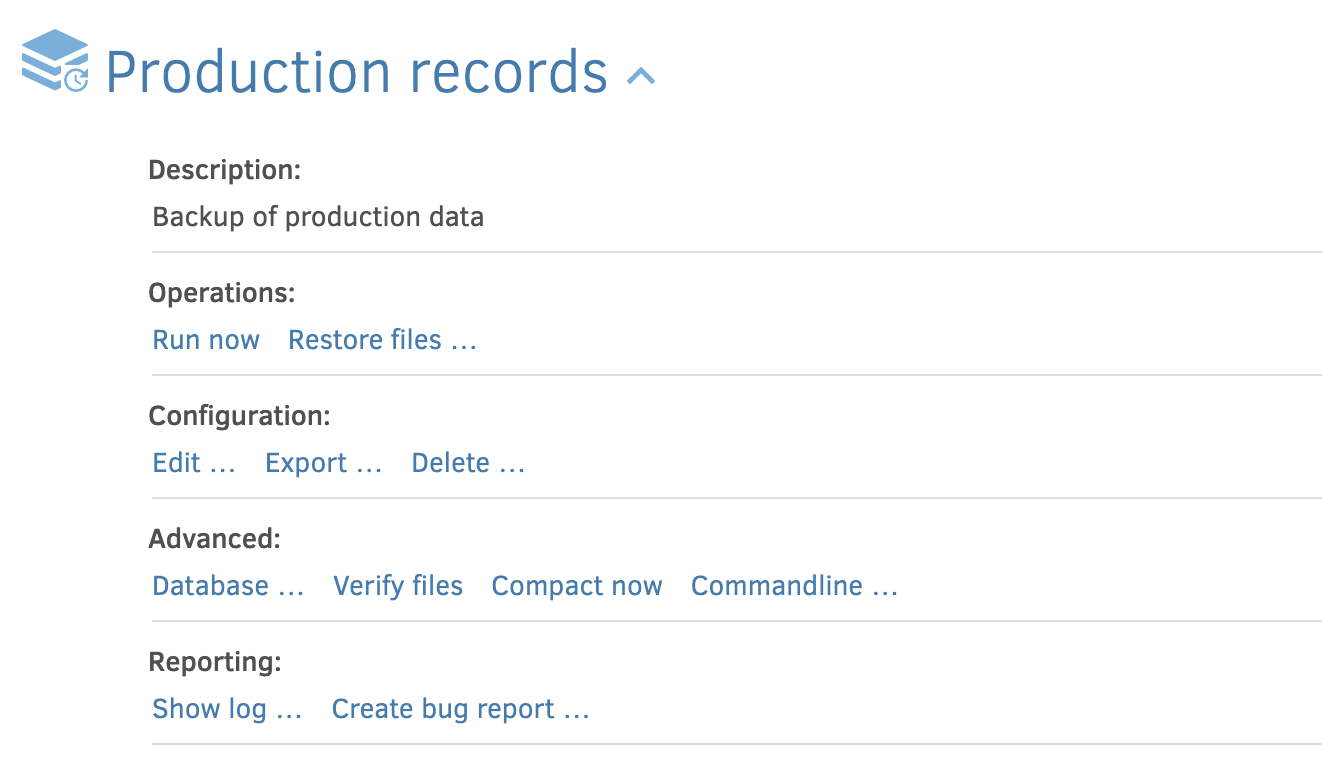Choose Delete under Configuration
Screen dimensions: 1322x766
pos(468,463)
